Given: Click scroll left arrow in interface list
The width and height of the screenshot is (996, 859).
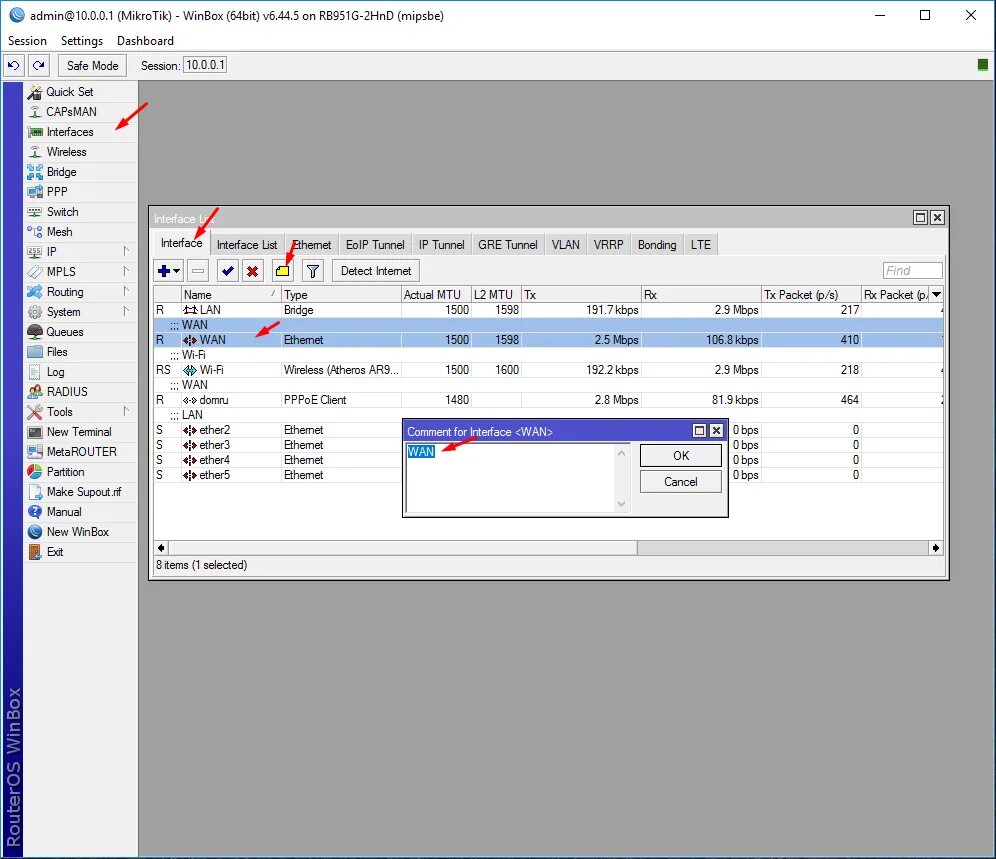Looking at the screenshot, I should 161,548.
